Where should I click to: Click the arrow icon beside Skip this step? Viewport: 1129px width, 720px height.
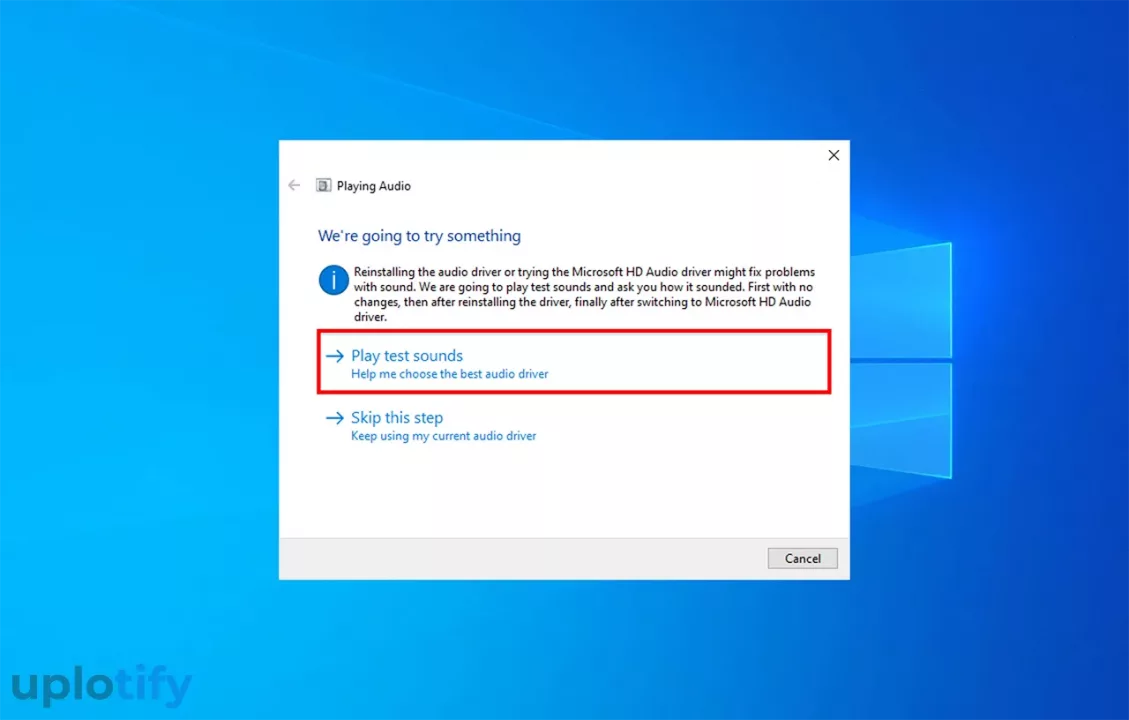pyautogui.click(x=334, y=418)
